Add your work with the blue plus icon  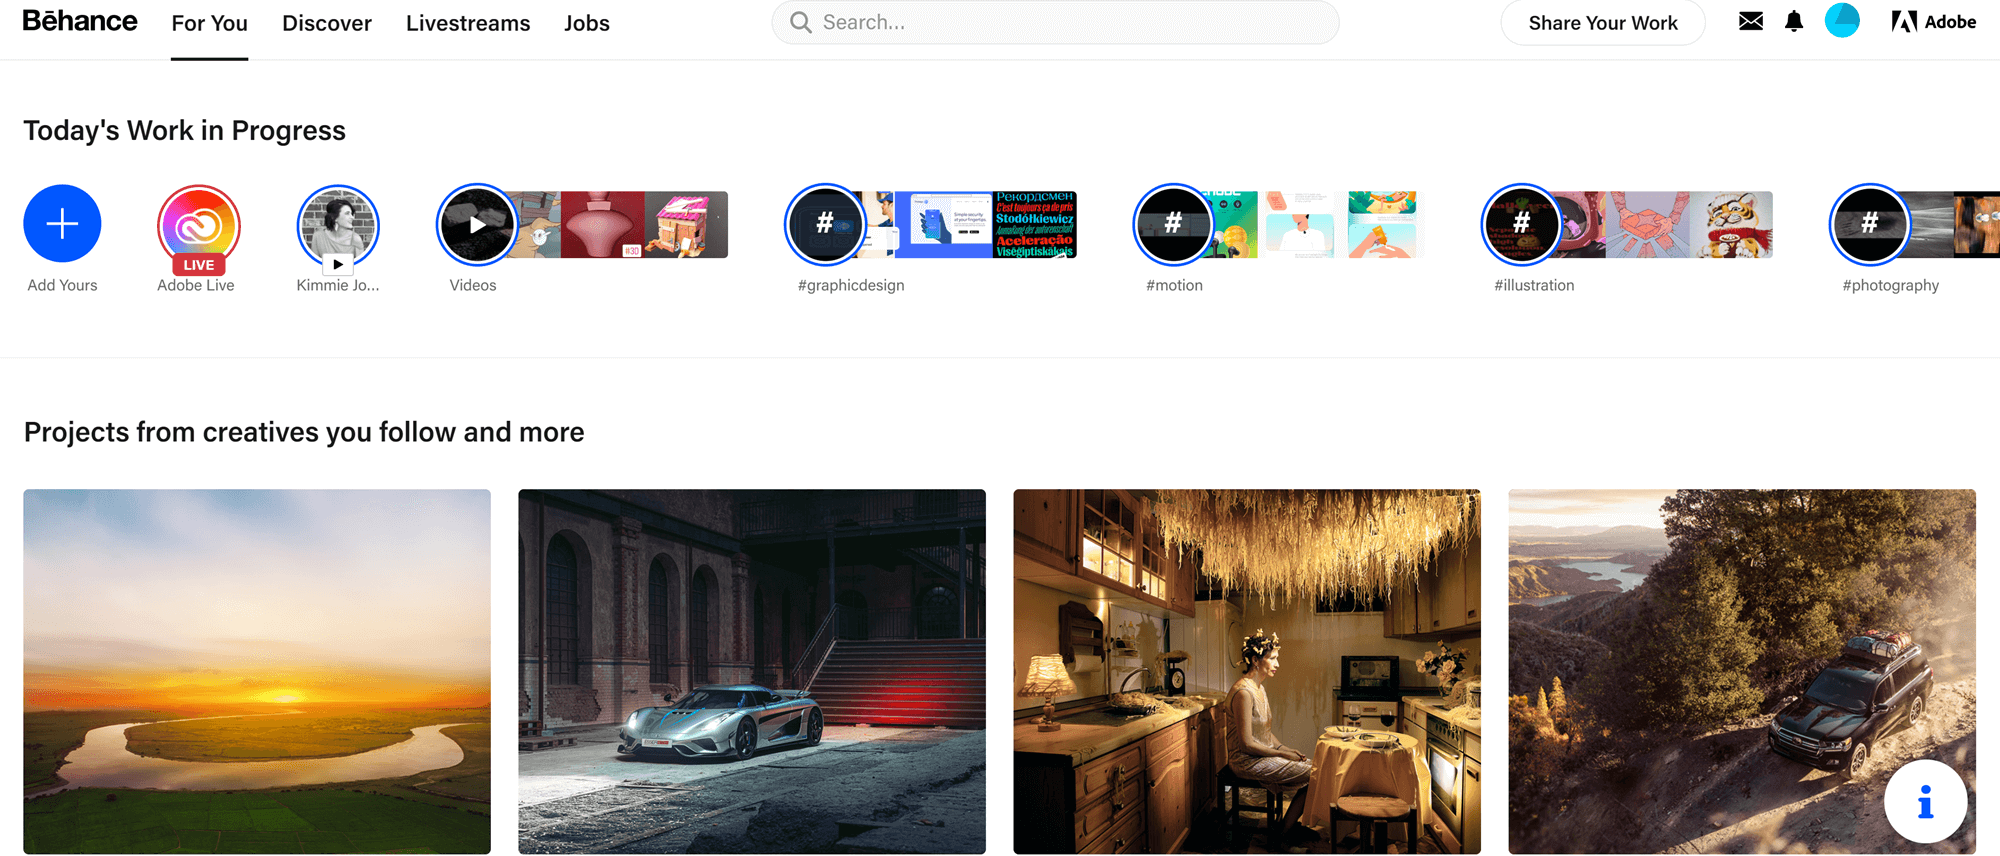click(62, 223)
